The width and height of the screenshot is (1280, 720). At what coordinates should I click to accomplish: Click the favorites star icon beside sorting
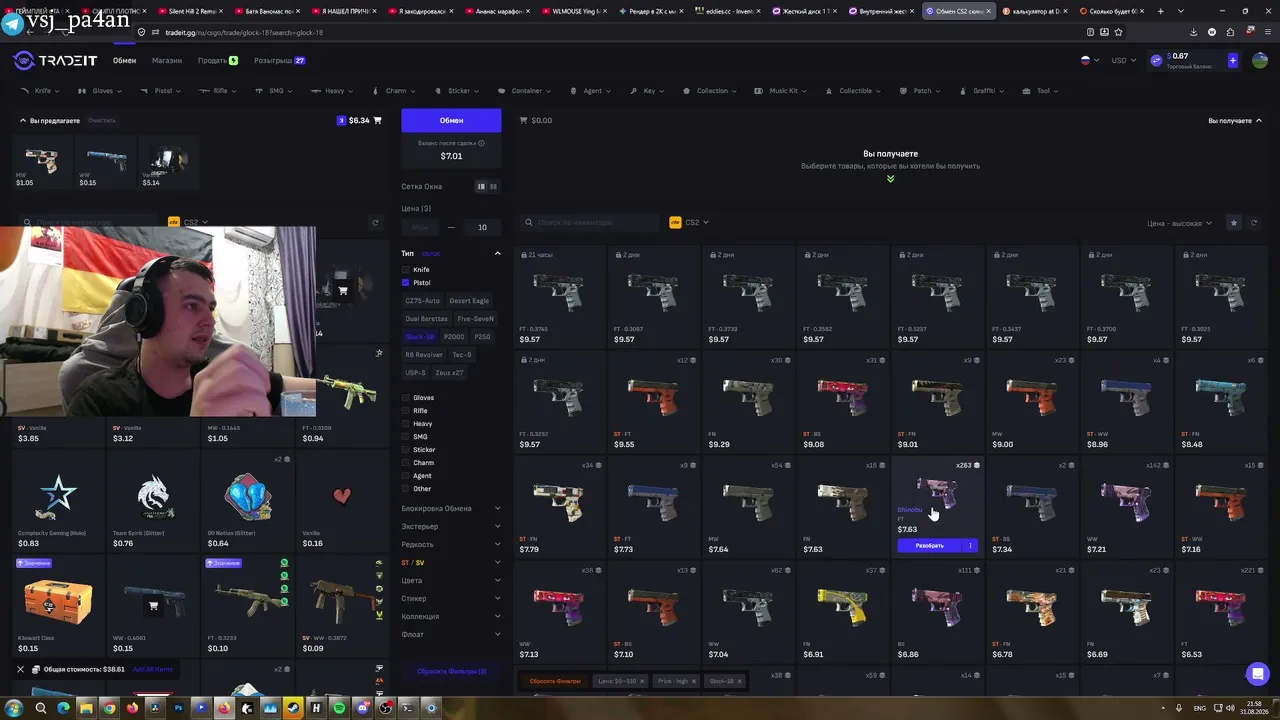[1234, 223]
